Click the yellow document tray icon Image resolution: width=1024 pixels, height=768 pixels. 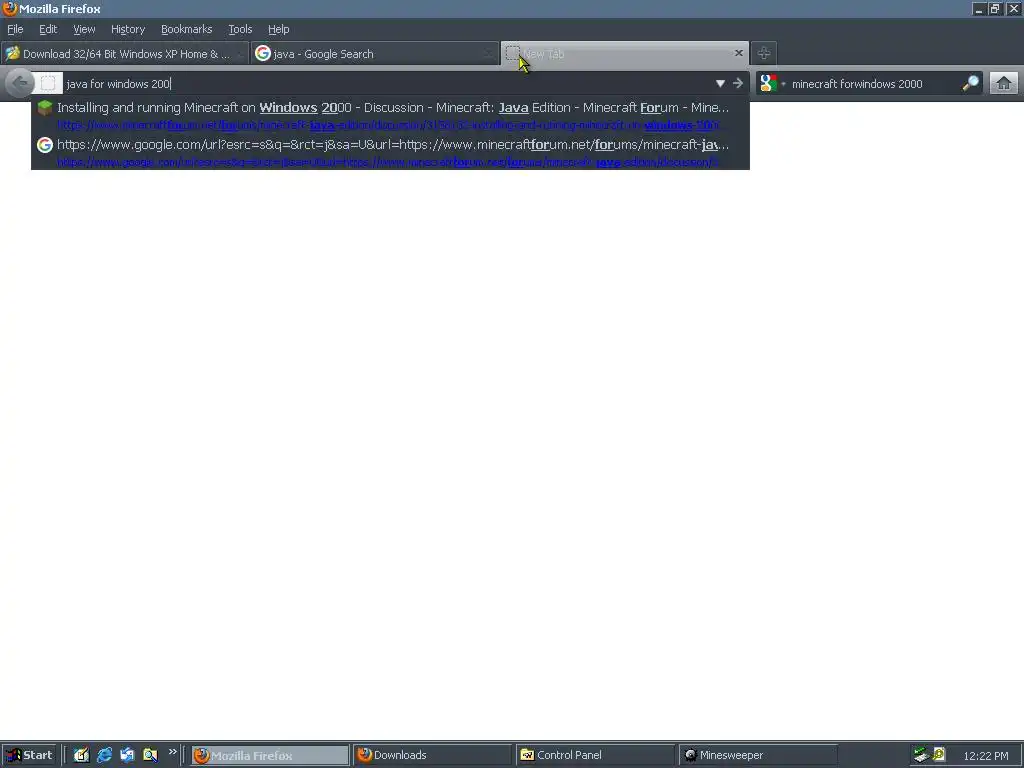pos(939,754)
